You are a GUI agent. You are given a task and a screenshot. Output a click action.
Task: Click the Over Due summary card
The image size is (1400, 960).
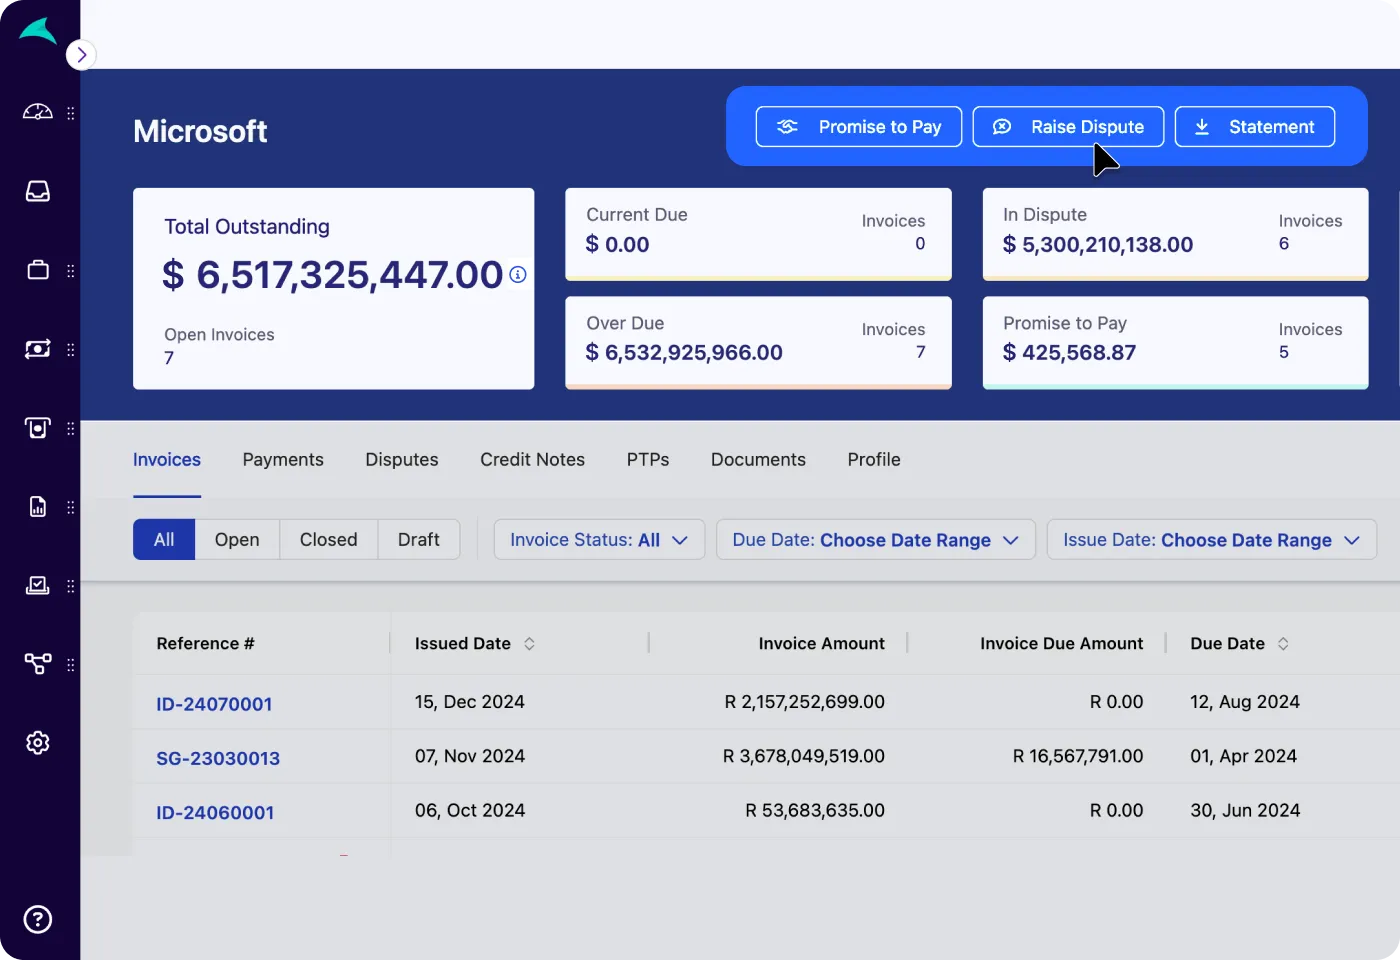[x=758, y=343]
